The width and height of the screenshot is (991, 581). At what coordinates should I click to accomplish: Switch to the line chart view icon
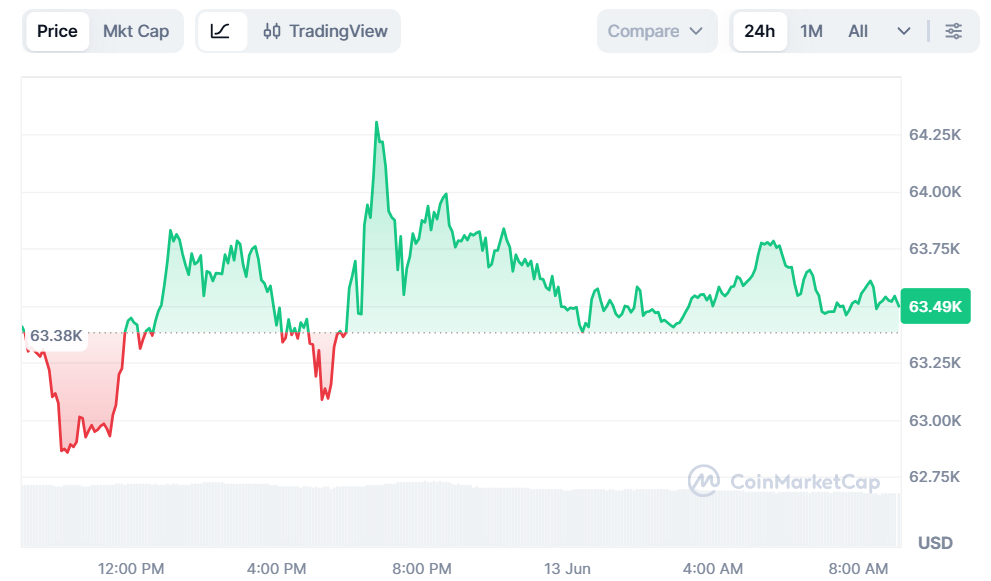(221, 31)
